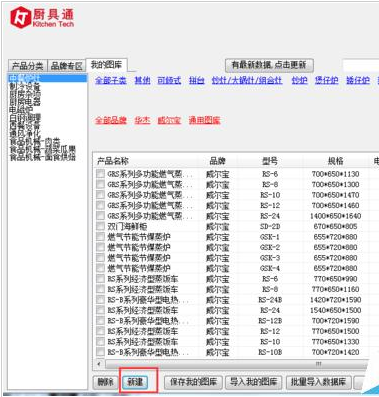Screen dimensions: 379x397
Task: Tick the checkbox for RS-B系列 row RS-12B
Action: point(100,321)
